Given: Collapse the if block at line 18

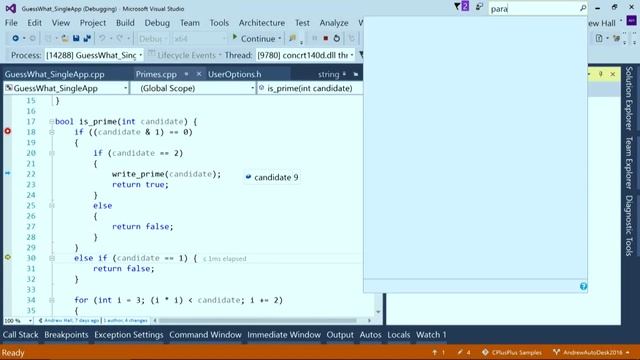Looking at the screenshot, I should tap(51, 132).
